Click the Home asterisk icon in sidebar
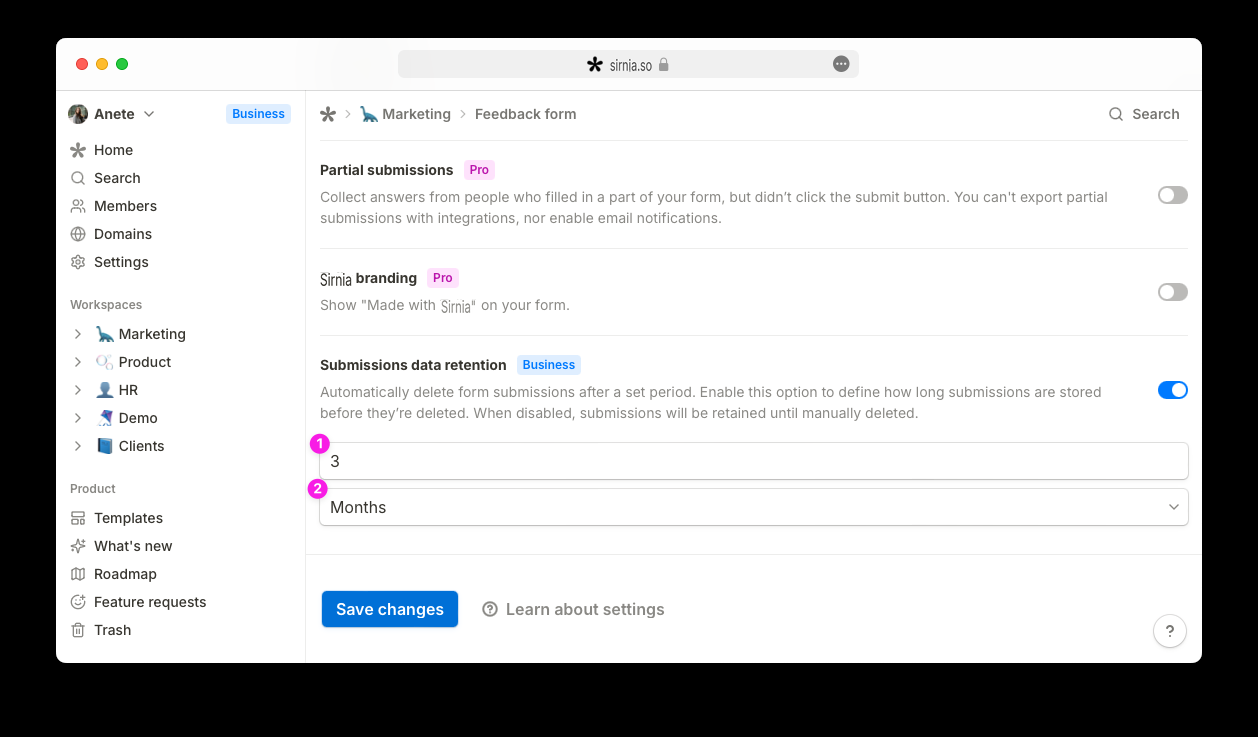The height and width of the screenshot is (737, 1258). tap(78, 150)
